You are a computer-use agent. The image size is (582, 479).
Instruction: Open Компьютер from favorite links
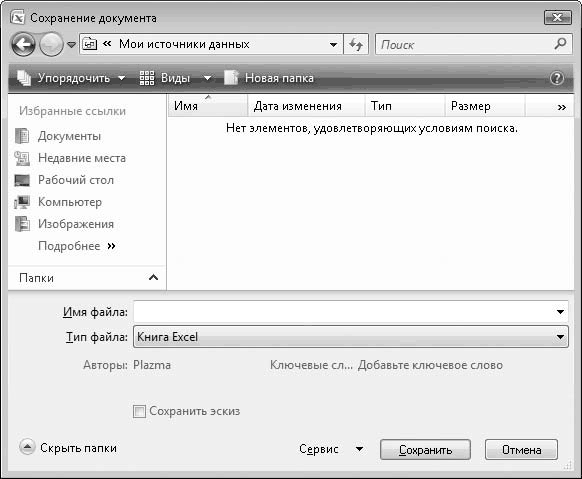click(x=58, y=202)
